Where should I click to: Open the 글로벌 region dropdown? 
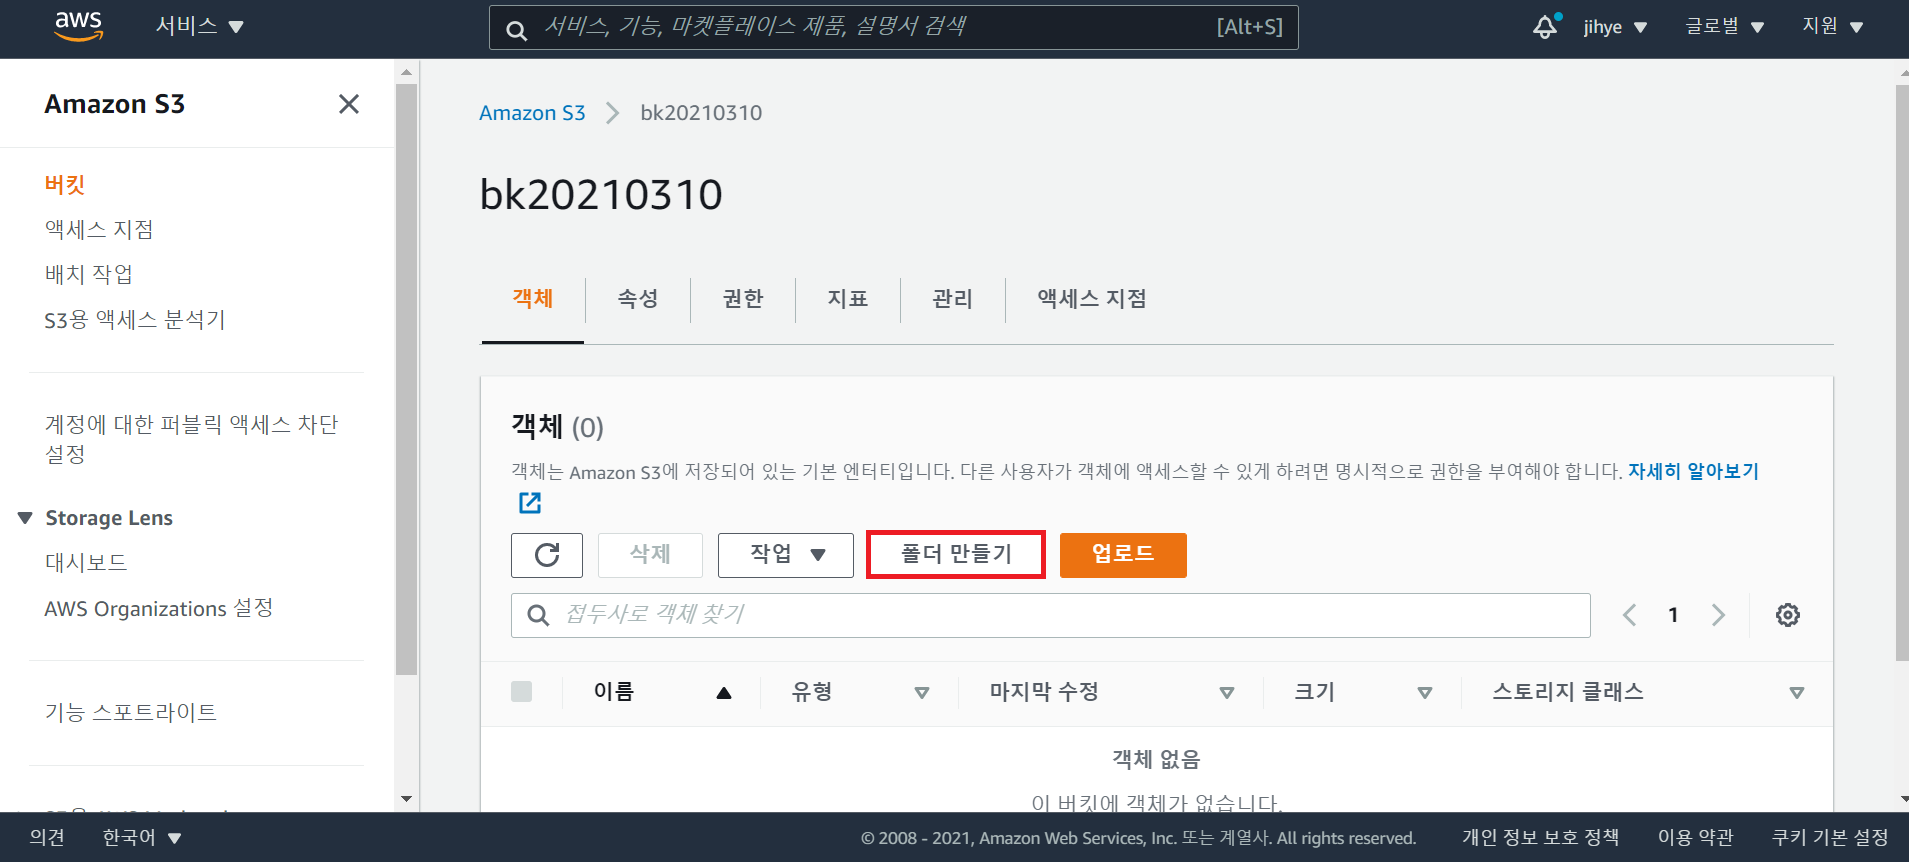pos(1725,26)
